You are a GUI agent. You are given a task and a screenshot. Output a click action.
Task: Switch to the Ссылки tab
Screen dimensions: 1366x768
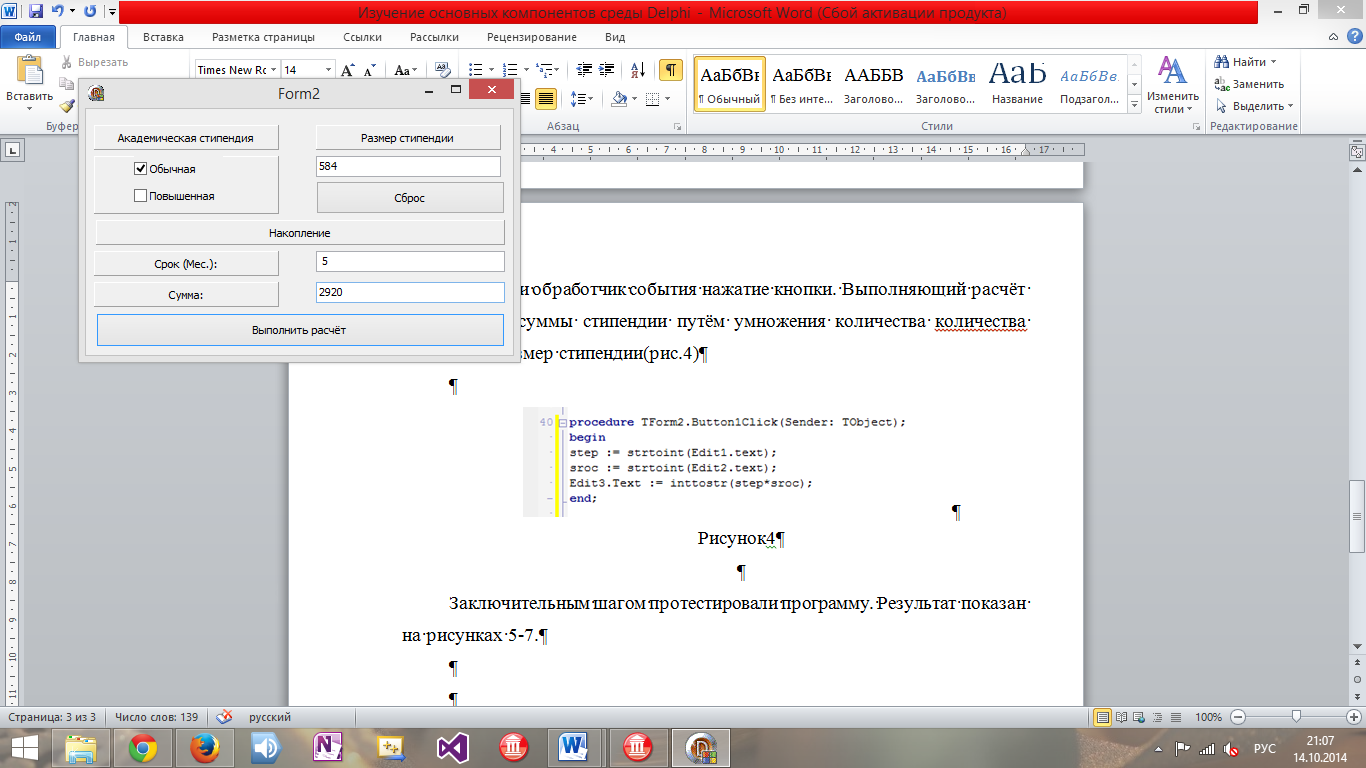click(x=362, y=37)
